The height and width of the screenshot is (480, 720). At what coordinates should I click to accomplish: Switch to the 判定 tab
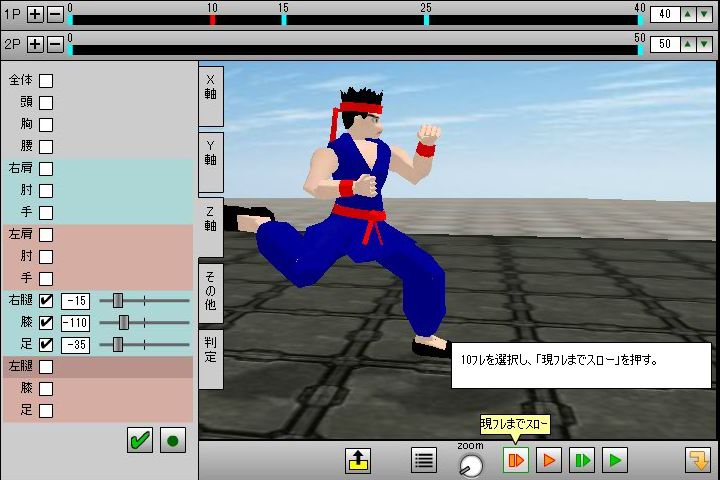point(211,359)
